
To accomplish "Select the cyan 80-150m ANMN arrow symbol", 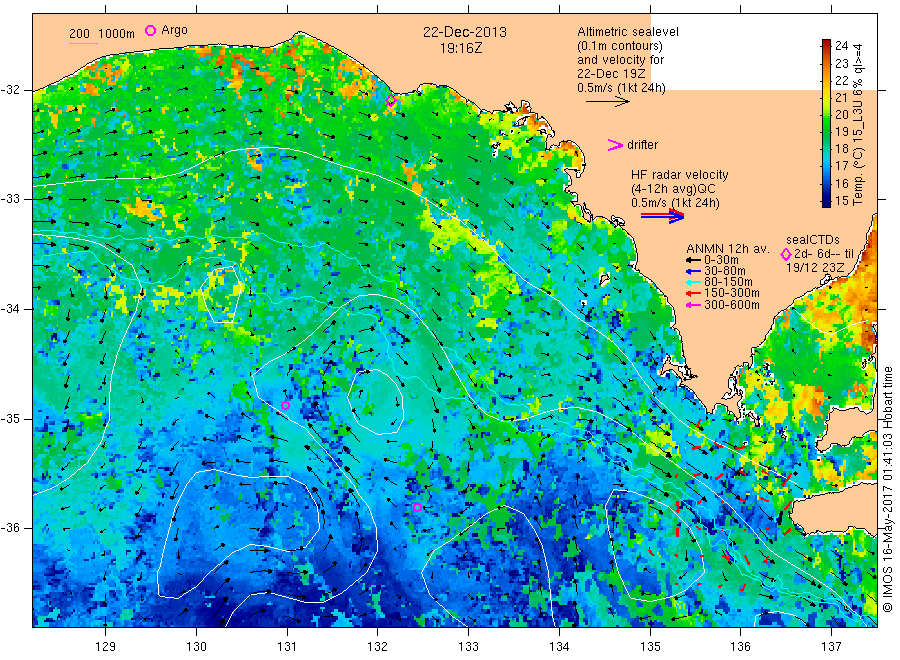I will click(693, 282).
